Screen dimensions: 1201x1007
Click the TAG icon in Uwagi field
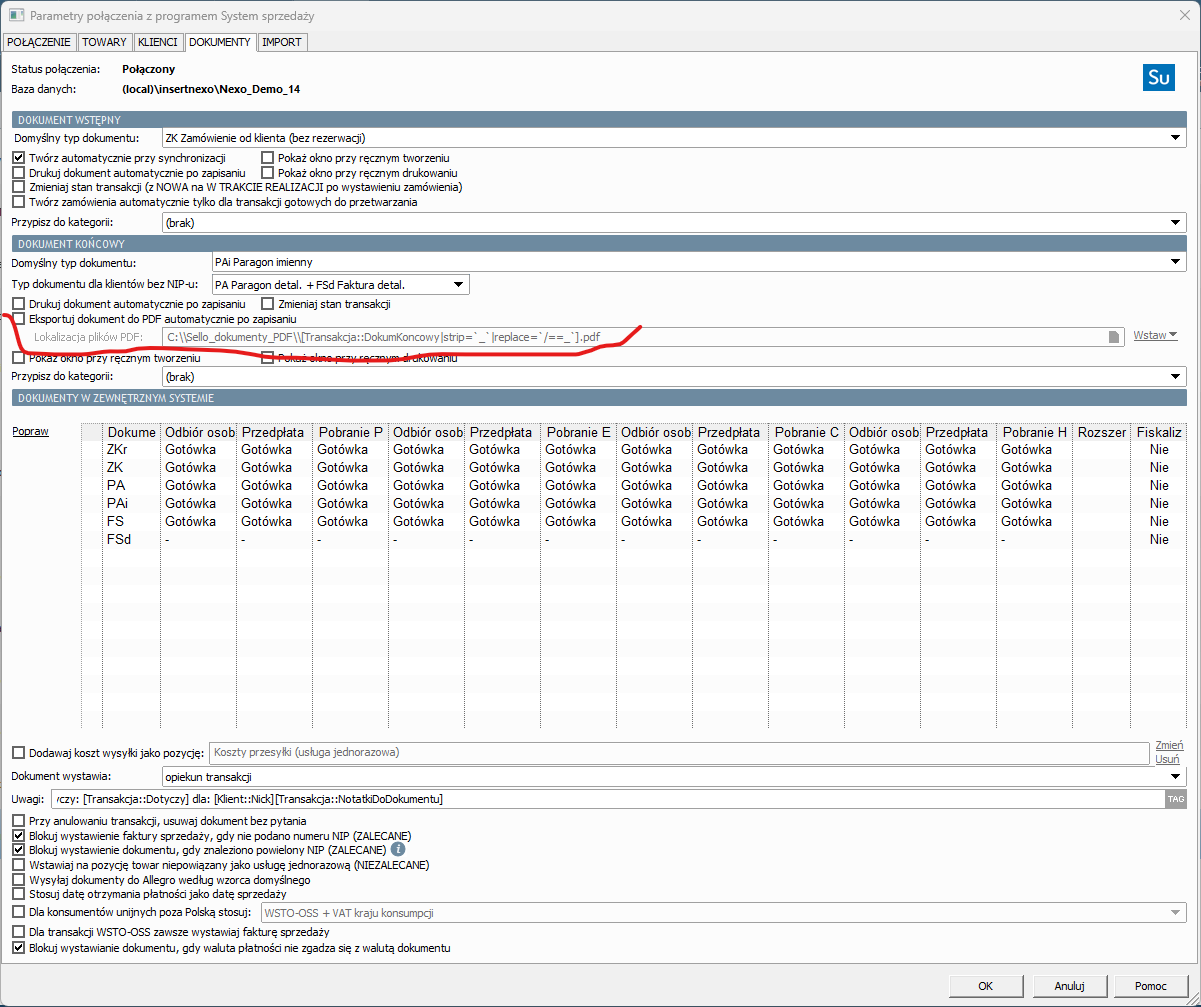pyautogui.click(x=1175, y=799)
